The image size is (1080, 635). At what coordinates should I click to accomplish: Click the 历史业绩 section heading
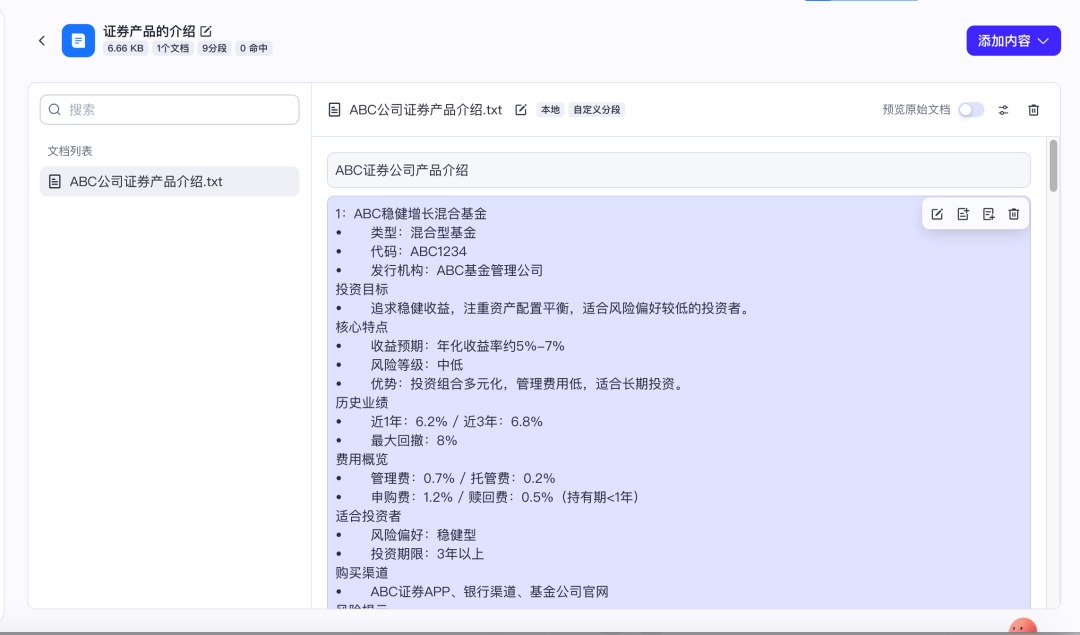362,403
